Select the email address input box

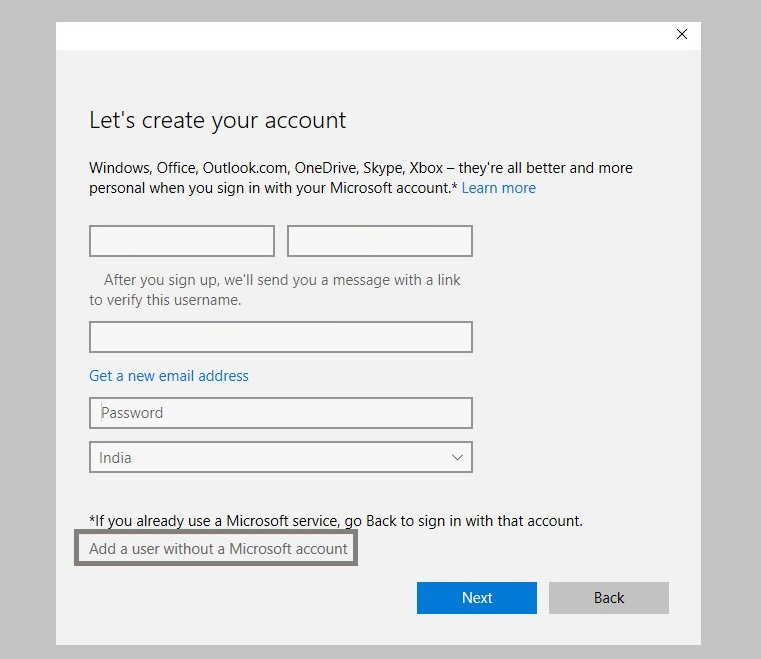[281, 337]
